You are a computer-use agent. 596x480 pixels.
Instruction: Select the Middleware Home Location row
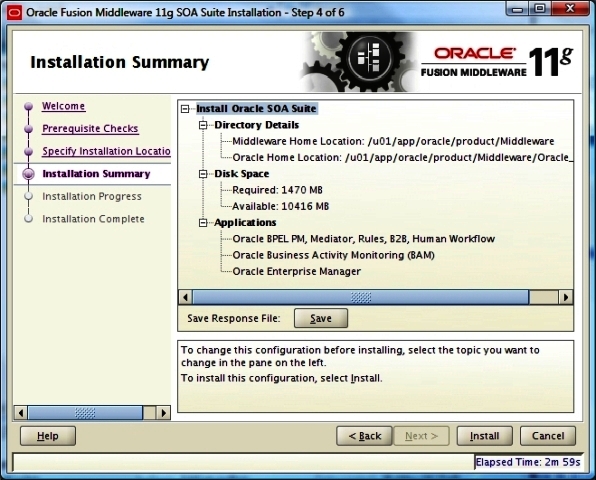pos(393,141)
